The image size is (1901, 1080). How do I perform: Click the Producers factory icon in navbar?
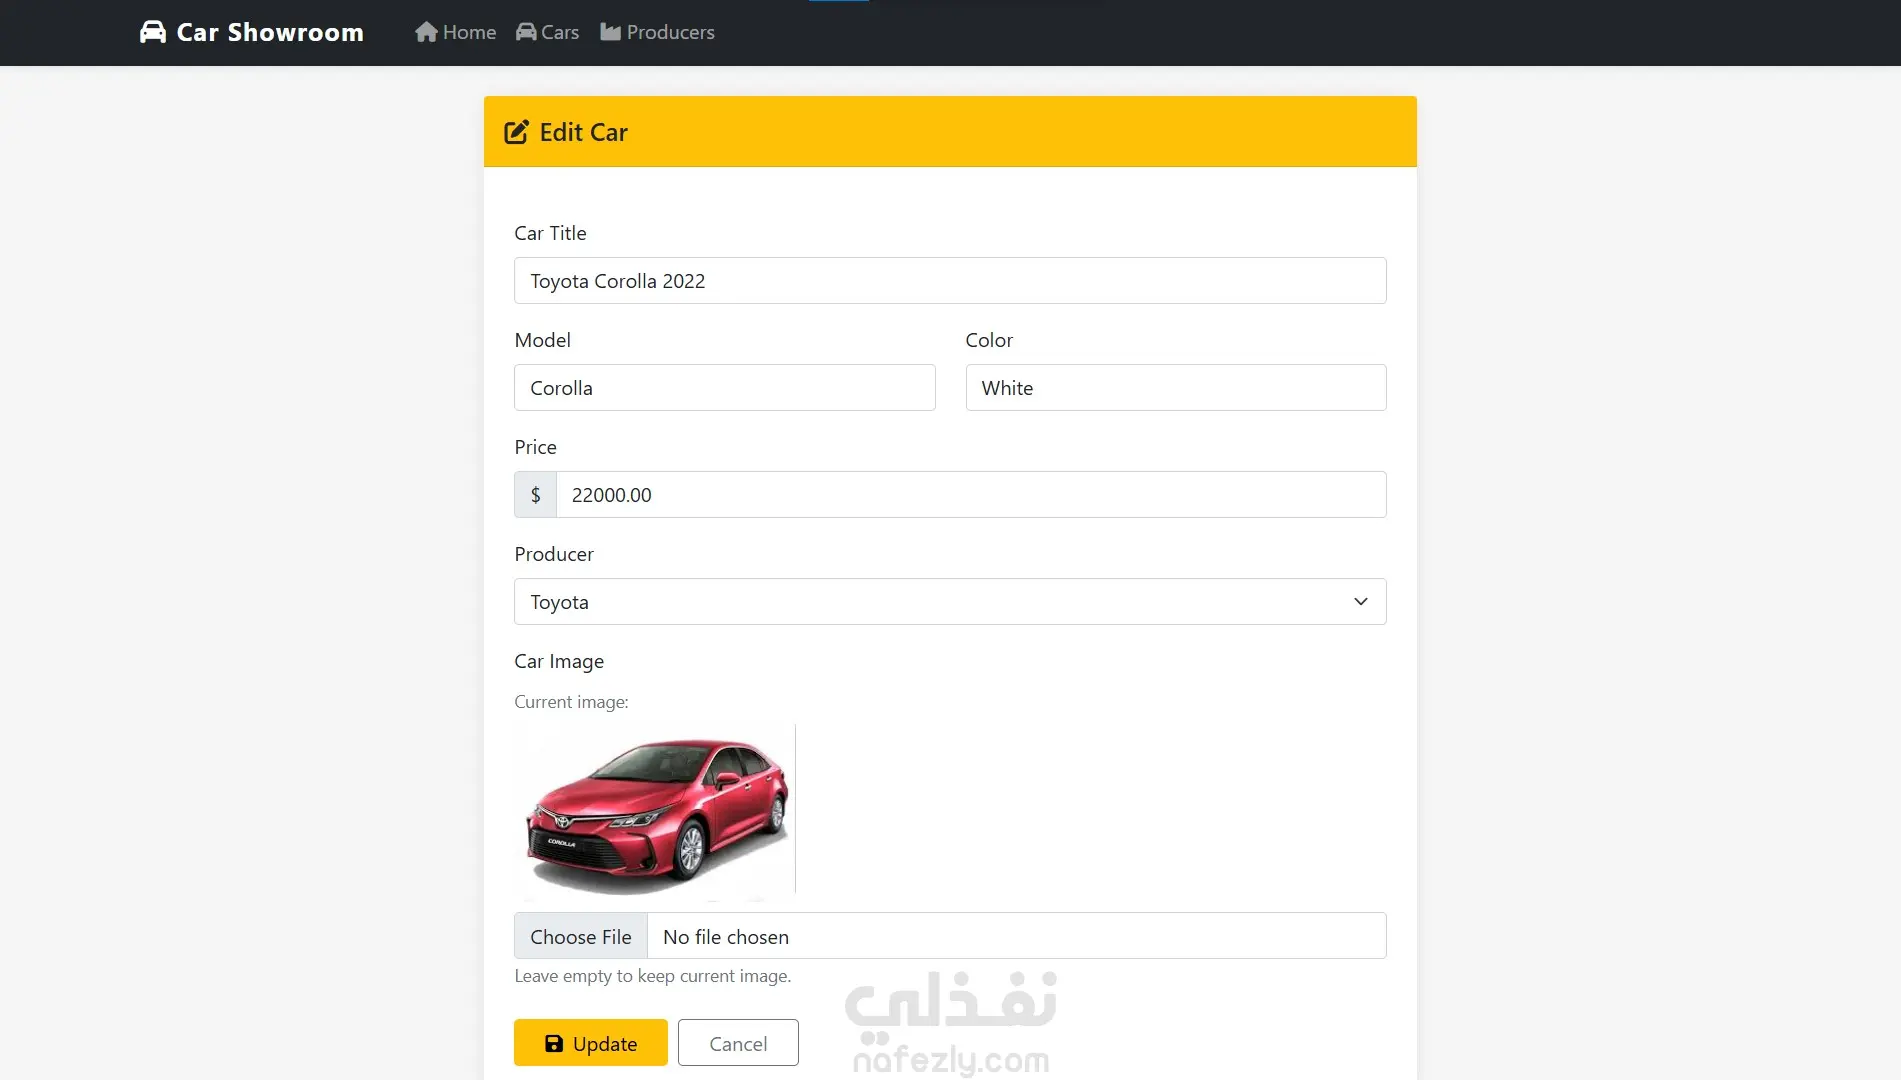coord(610,32)
